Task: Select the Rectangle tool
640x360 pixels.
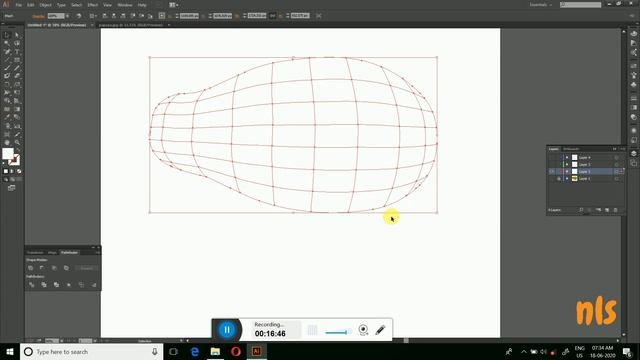Action: [x=17, y=60]
